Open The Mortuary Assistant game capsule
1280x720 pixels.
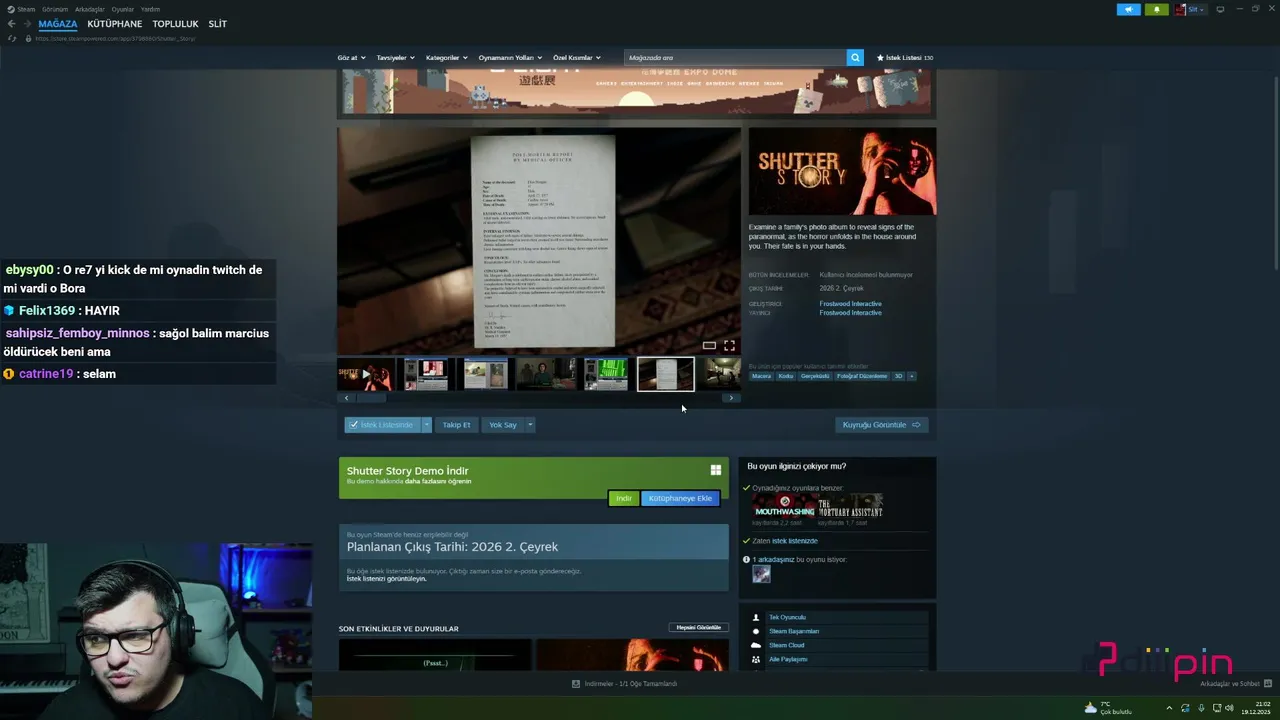tap(850, 505)
